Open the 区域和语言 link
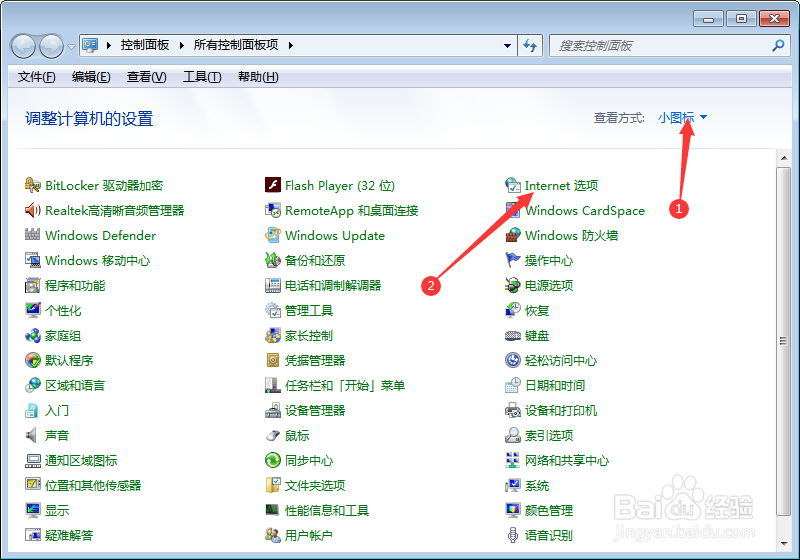800x560 pixels. click(75, 386)
